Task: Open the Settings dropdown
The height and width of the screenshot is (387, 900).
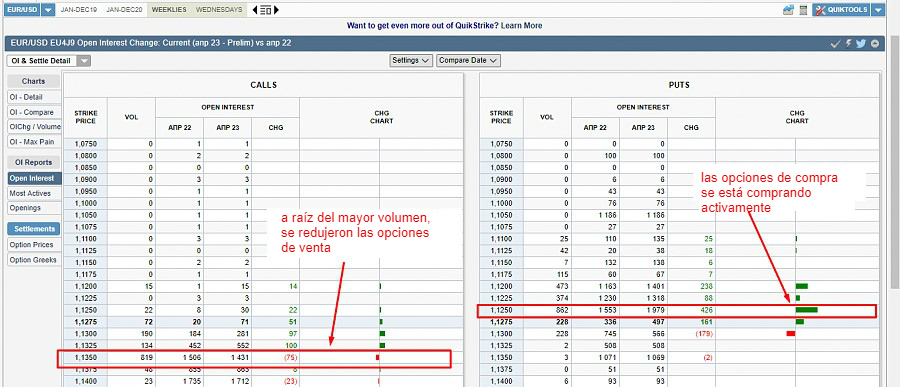Action: pyautogui.click(x=411, y=60)
